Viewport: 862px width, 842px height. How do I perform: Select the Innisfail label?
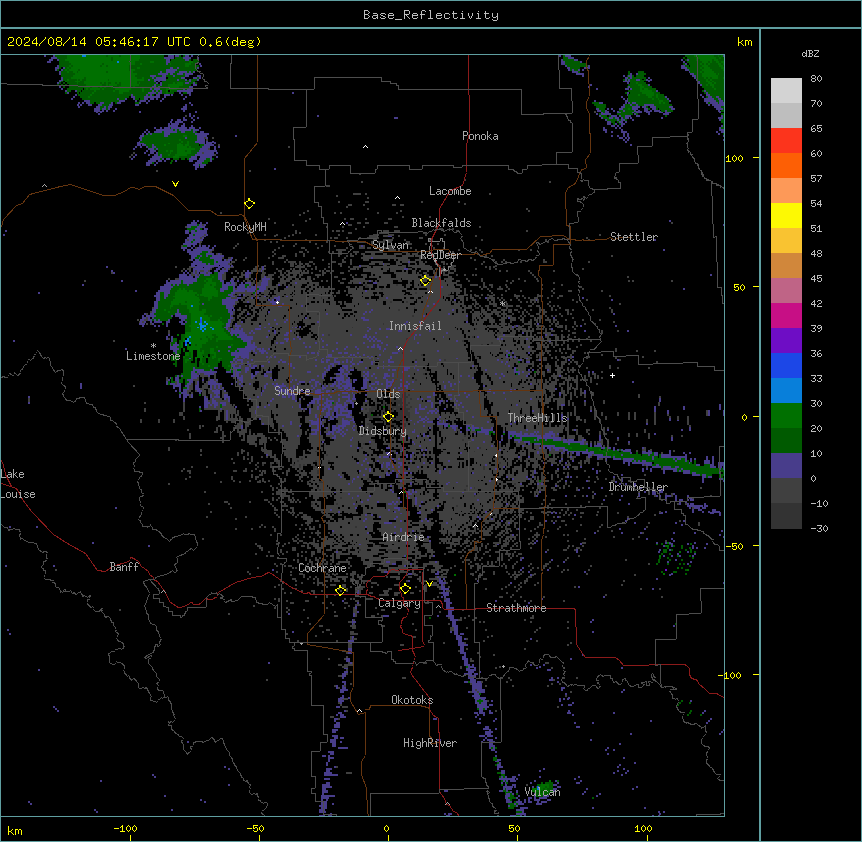[415, 326]
